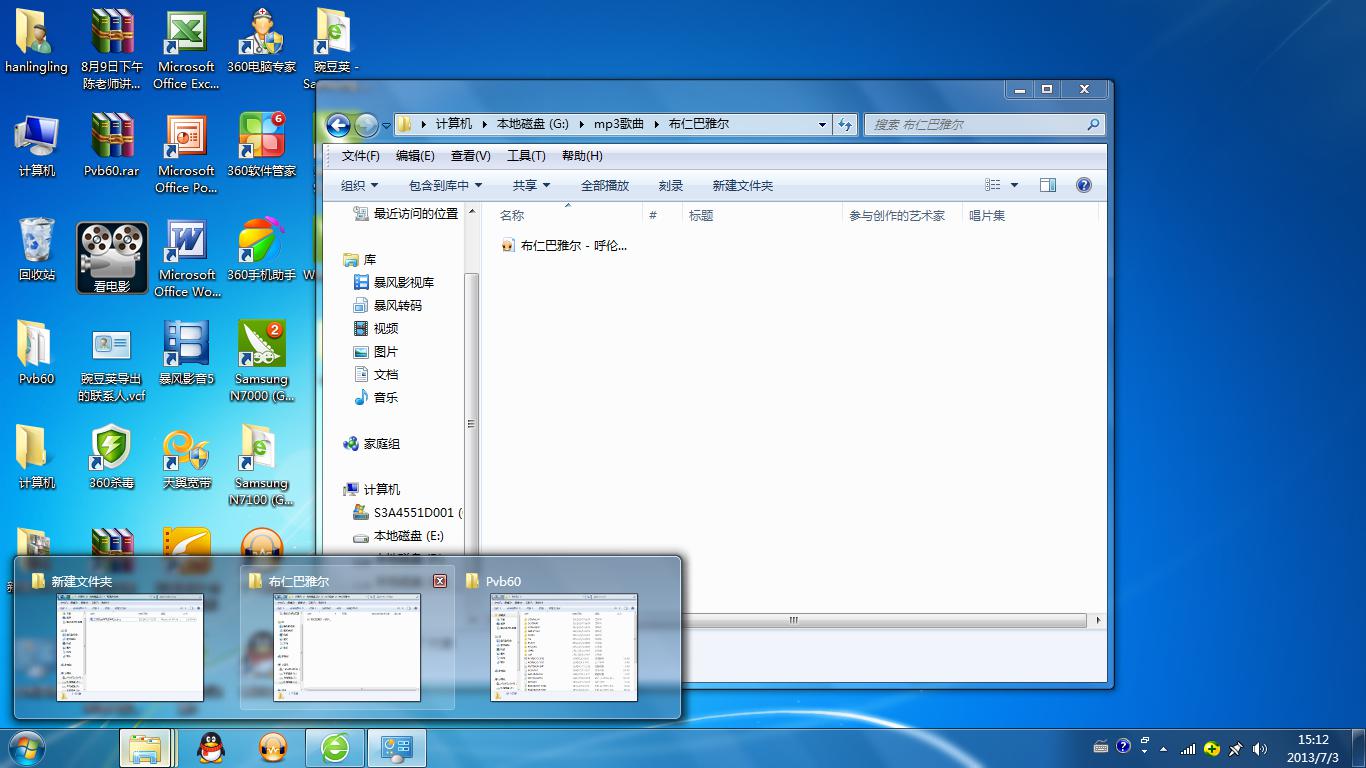Open the 包含到库中 dropdown
The width and height of the screenshot is (1366, 768).
[x=445, y=185]
